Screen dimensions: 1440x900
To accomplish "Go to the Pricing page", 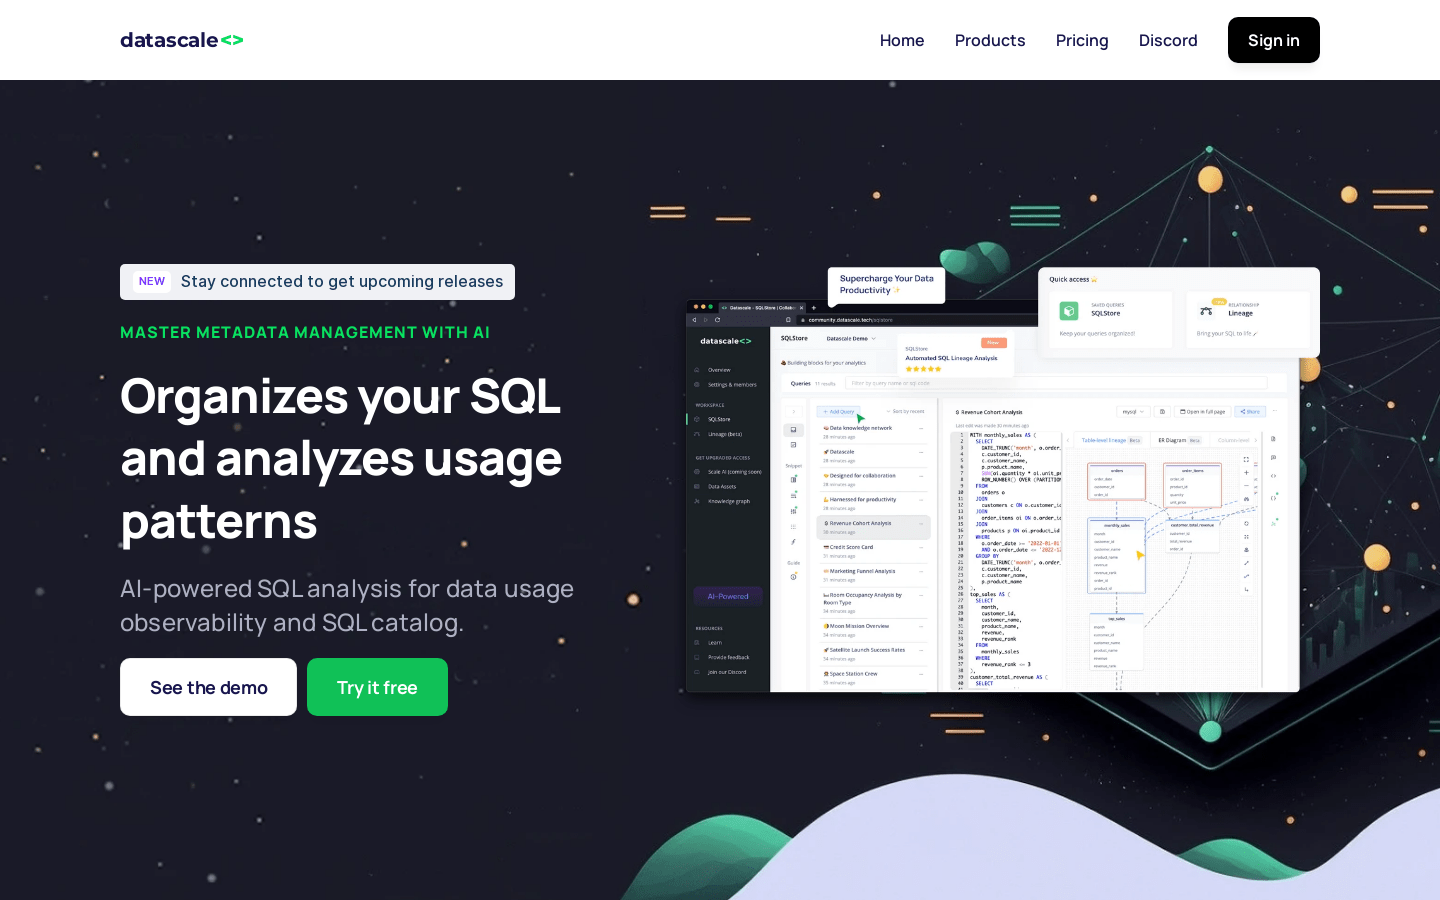I will pyautogui.click(x=1082, y=40).
